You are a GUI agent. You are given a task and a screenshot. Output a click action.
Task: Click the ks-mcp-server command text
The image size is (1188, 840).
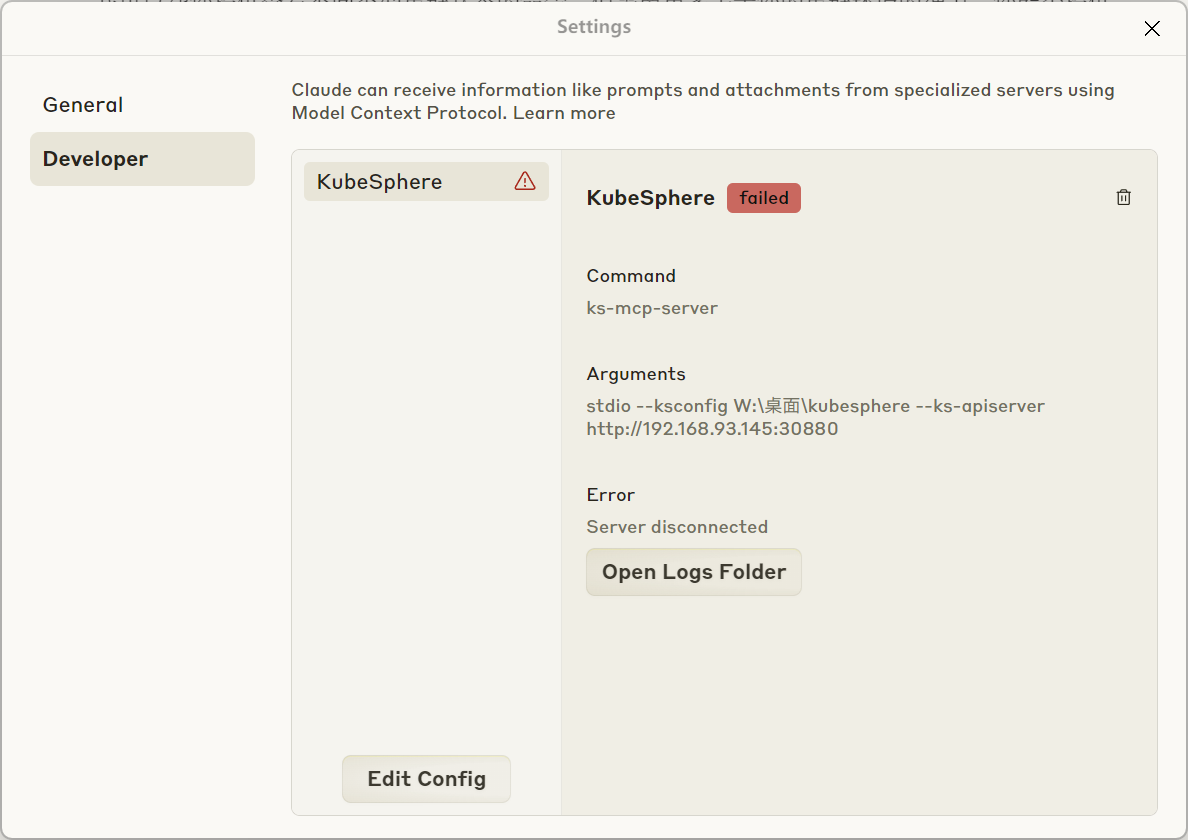652,308
